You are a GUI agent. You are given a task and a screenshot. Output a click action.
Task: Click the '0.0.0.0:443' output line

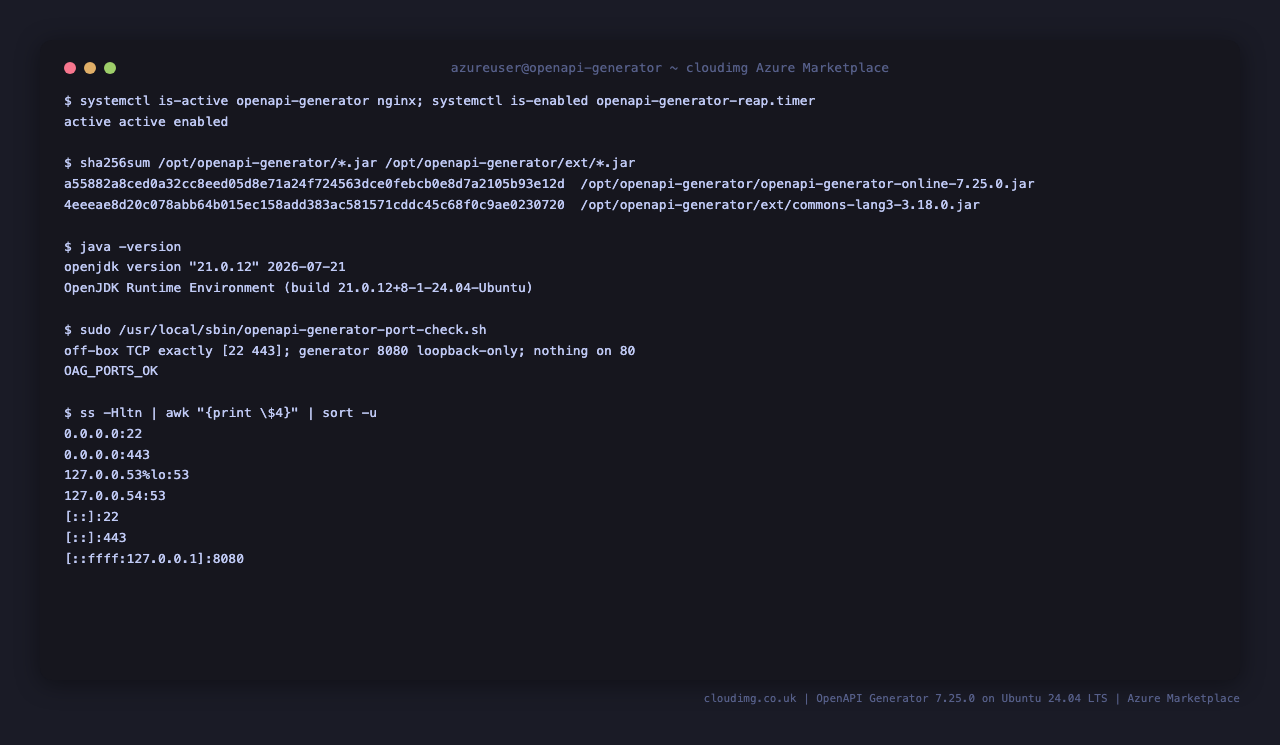tap(107, 455)
